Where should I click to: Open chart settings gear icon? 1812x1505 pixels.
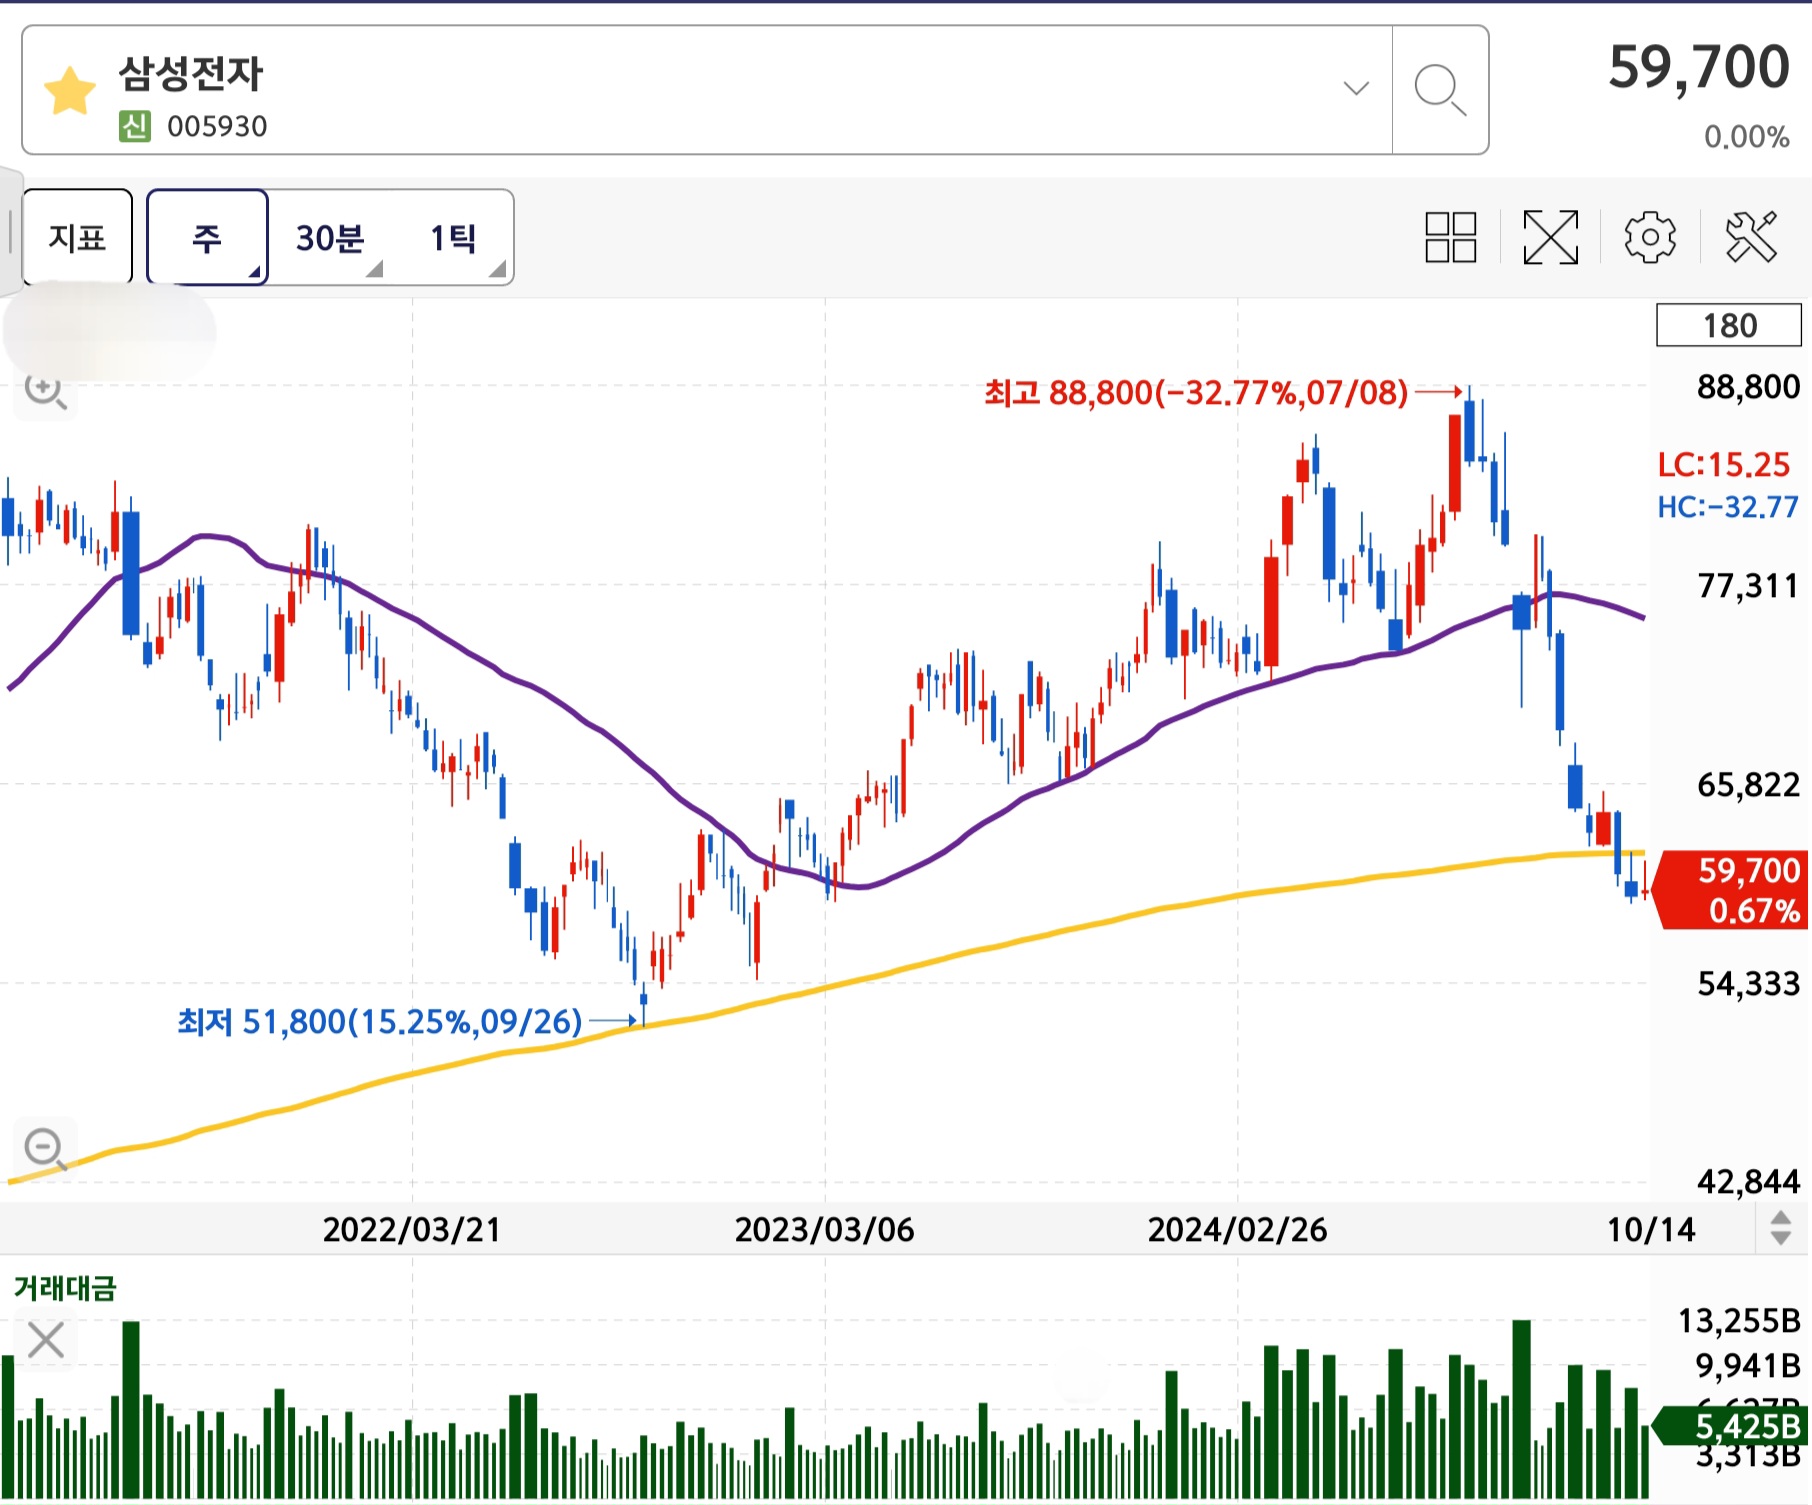click(1650, 237)
